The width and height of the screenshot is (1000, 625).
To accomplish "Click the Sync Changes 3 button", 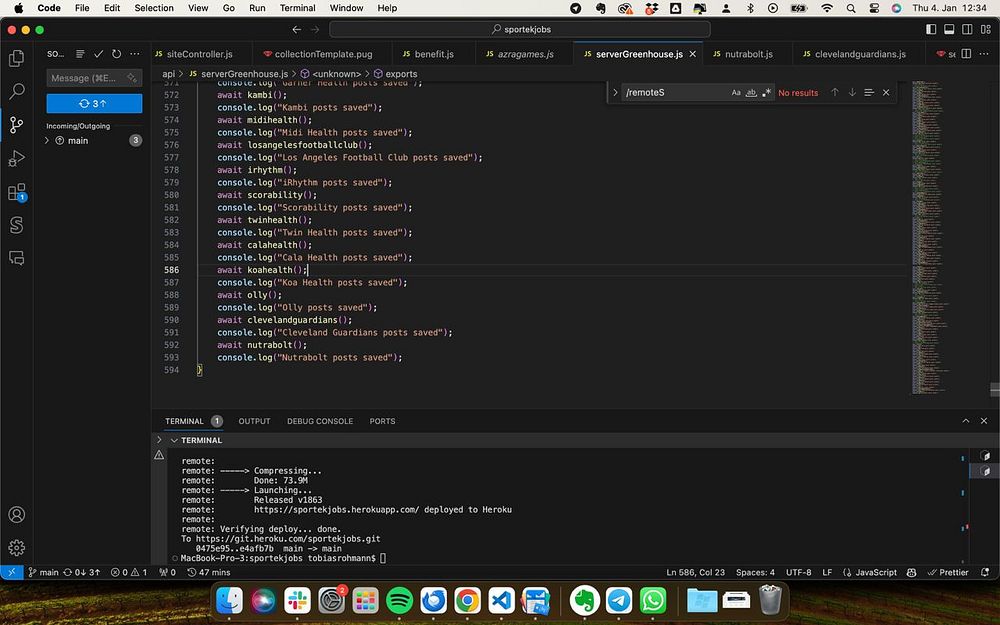I will click(x=94, y=104).
